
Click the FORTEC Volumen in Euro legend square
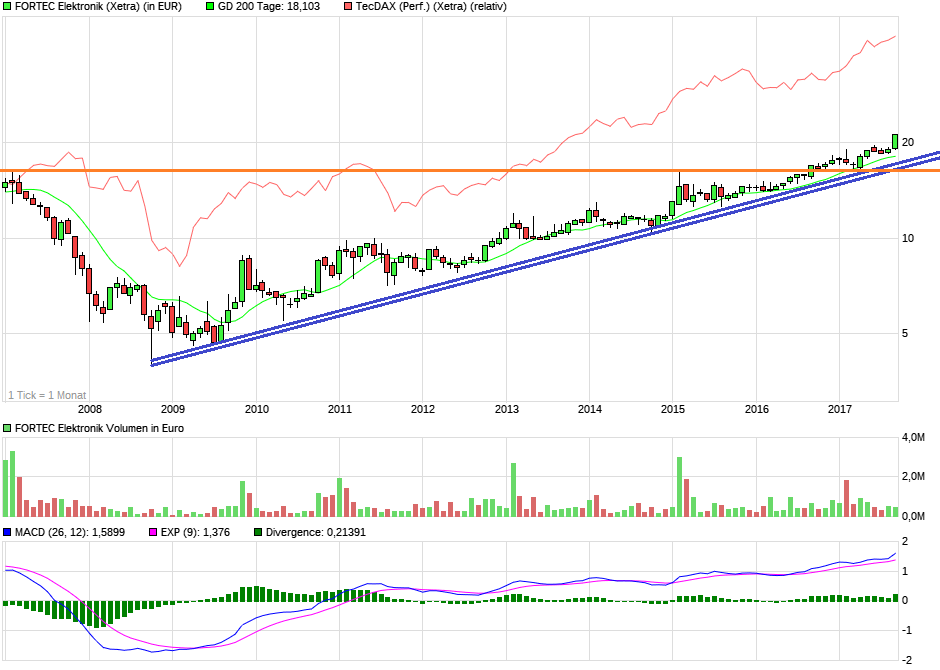click(x=6, y=427)
